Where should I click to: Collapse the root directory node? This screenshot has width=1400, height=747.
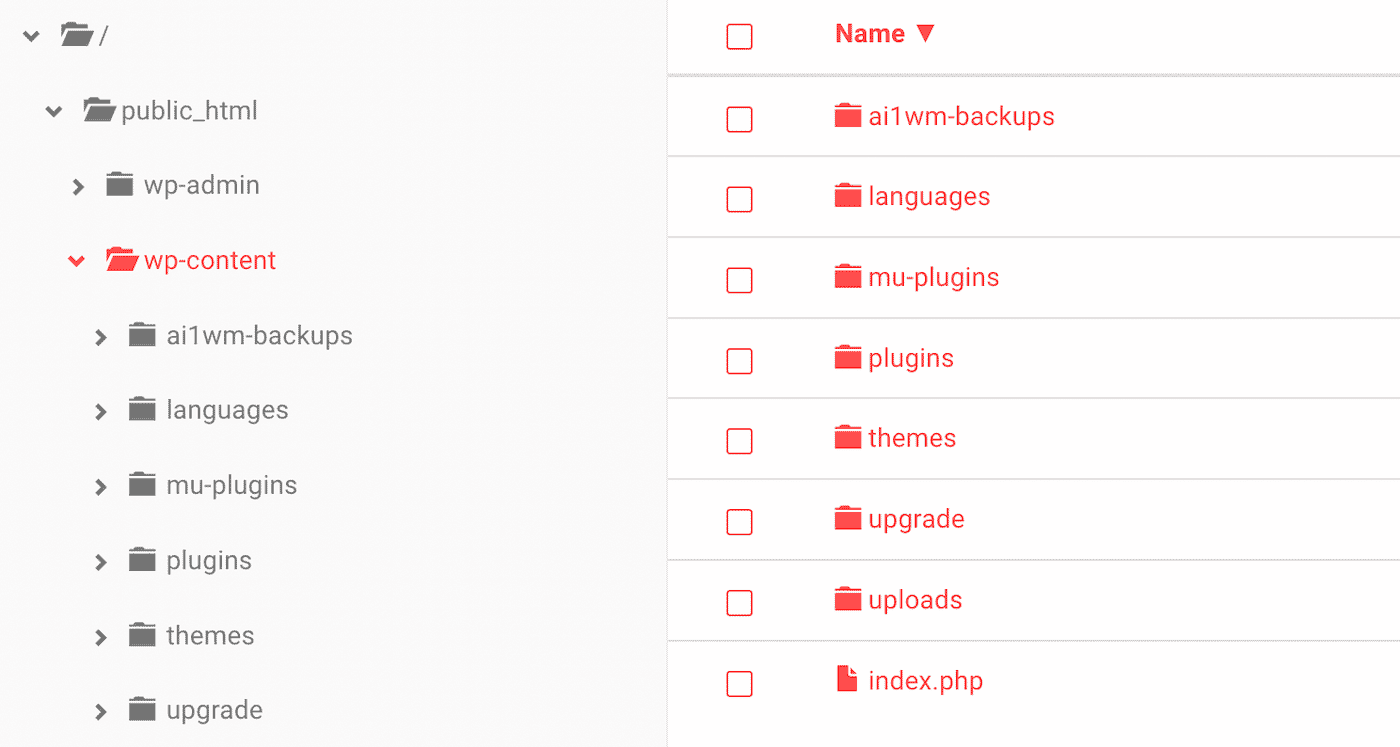pos(30,33)
